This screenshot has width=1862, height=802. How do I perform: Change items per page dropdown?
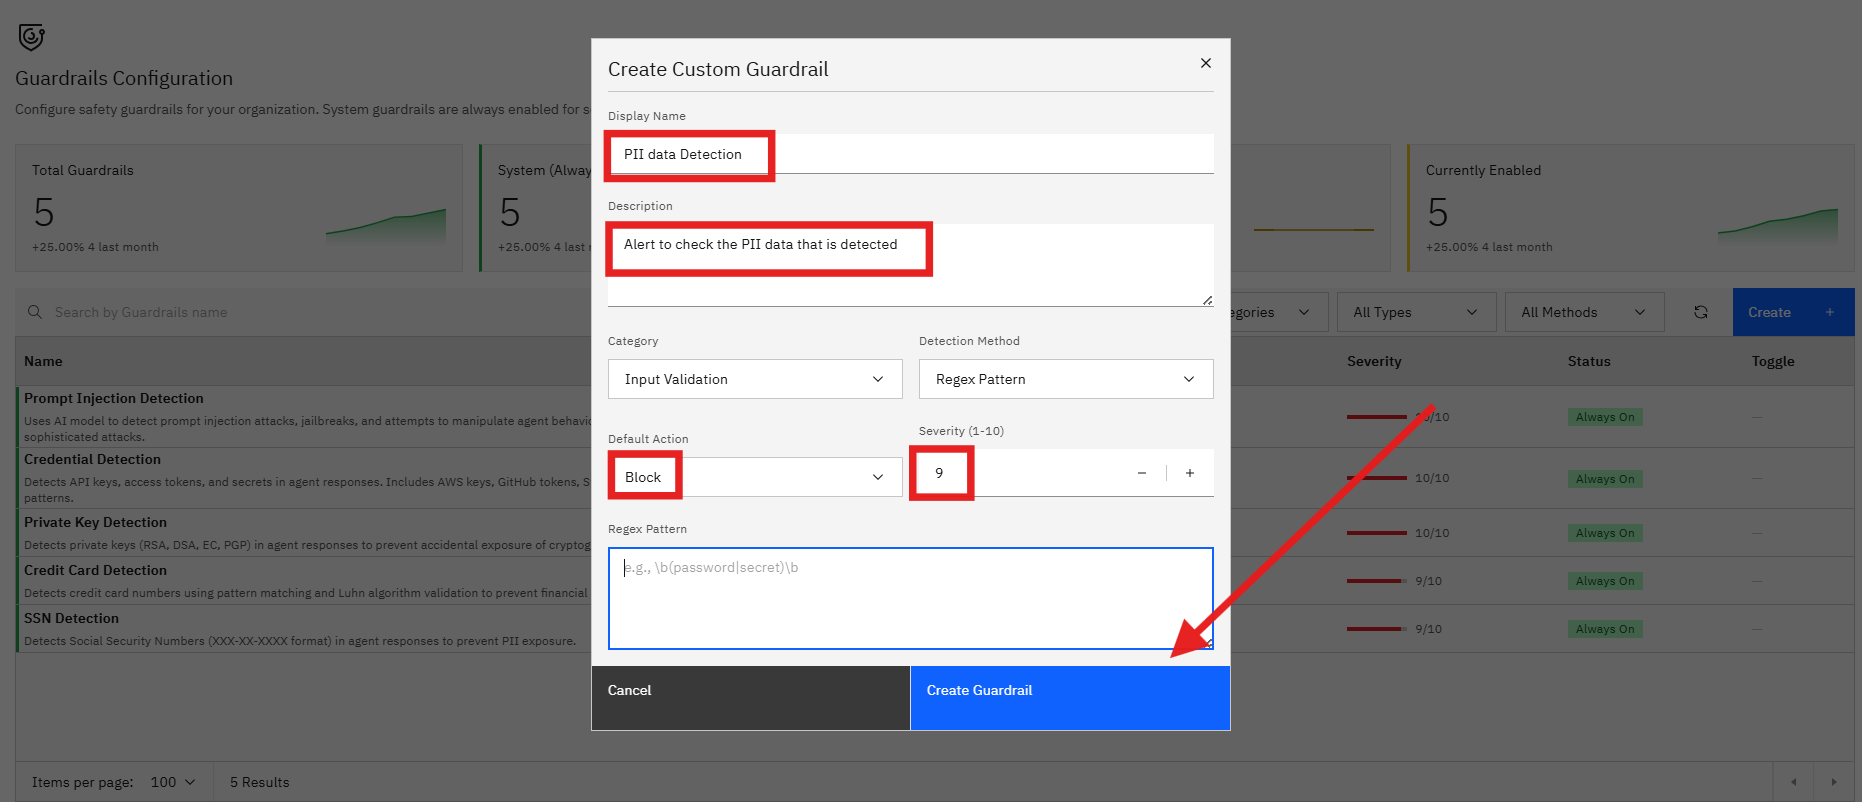pyautogui.click(x=173, y=782)
